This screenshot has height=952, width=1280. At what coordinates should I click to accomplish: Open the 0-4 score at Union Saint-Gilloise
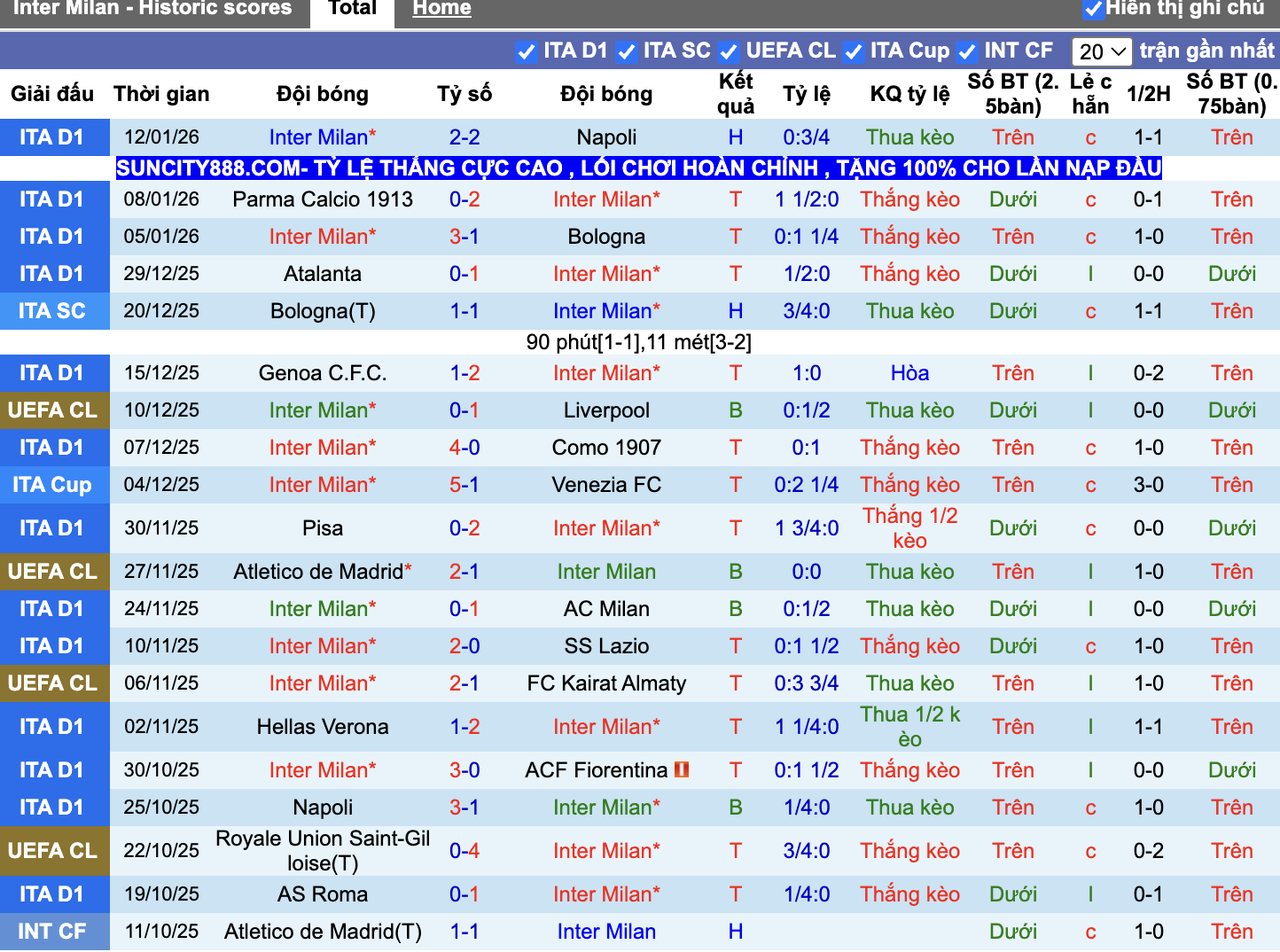point(465,851)
